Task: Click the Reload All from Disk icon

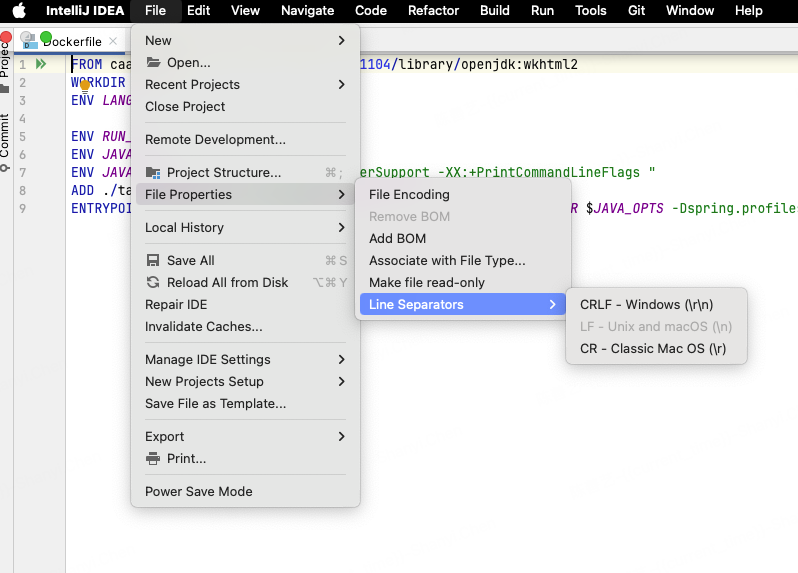Action: (x=153, y=282)
